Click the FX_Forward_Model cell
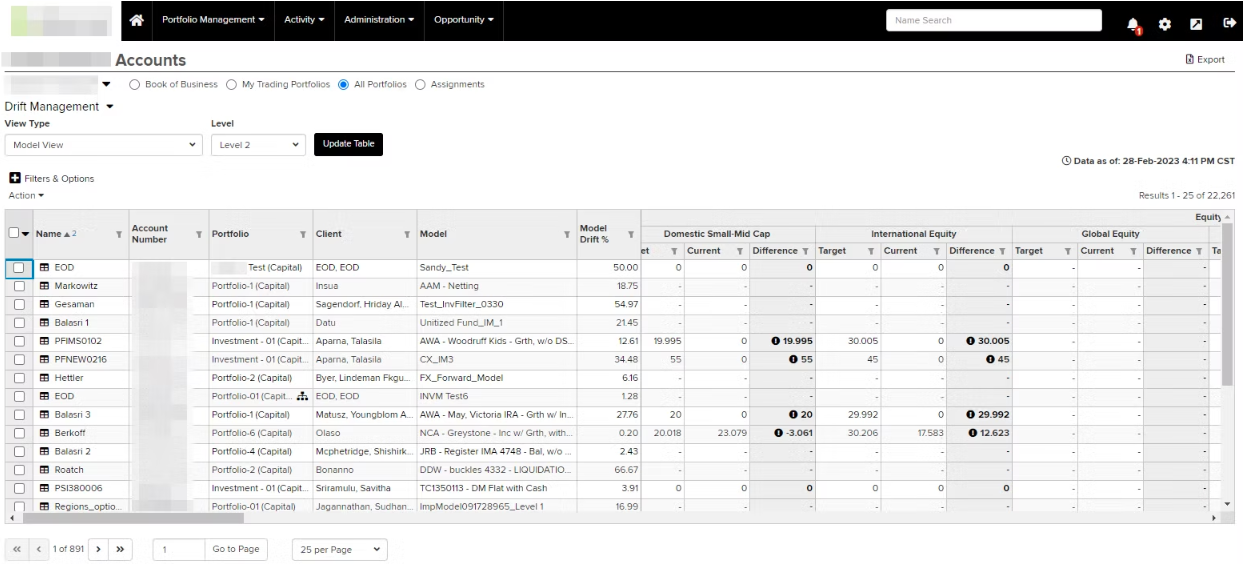The height and width of the screenshot is (572, 1243). pyautogui.click(x=497, y=378)
